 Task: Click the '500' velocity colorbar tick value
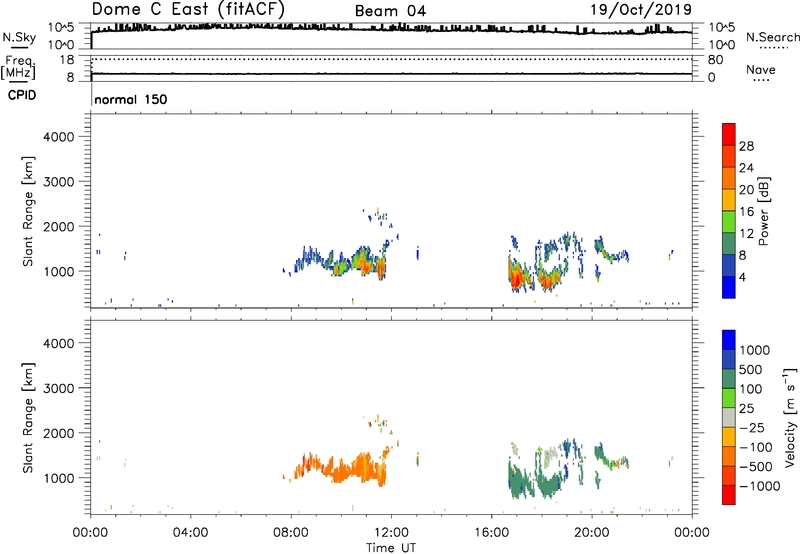[751, 370]
